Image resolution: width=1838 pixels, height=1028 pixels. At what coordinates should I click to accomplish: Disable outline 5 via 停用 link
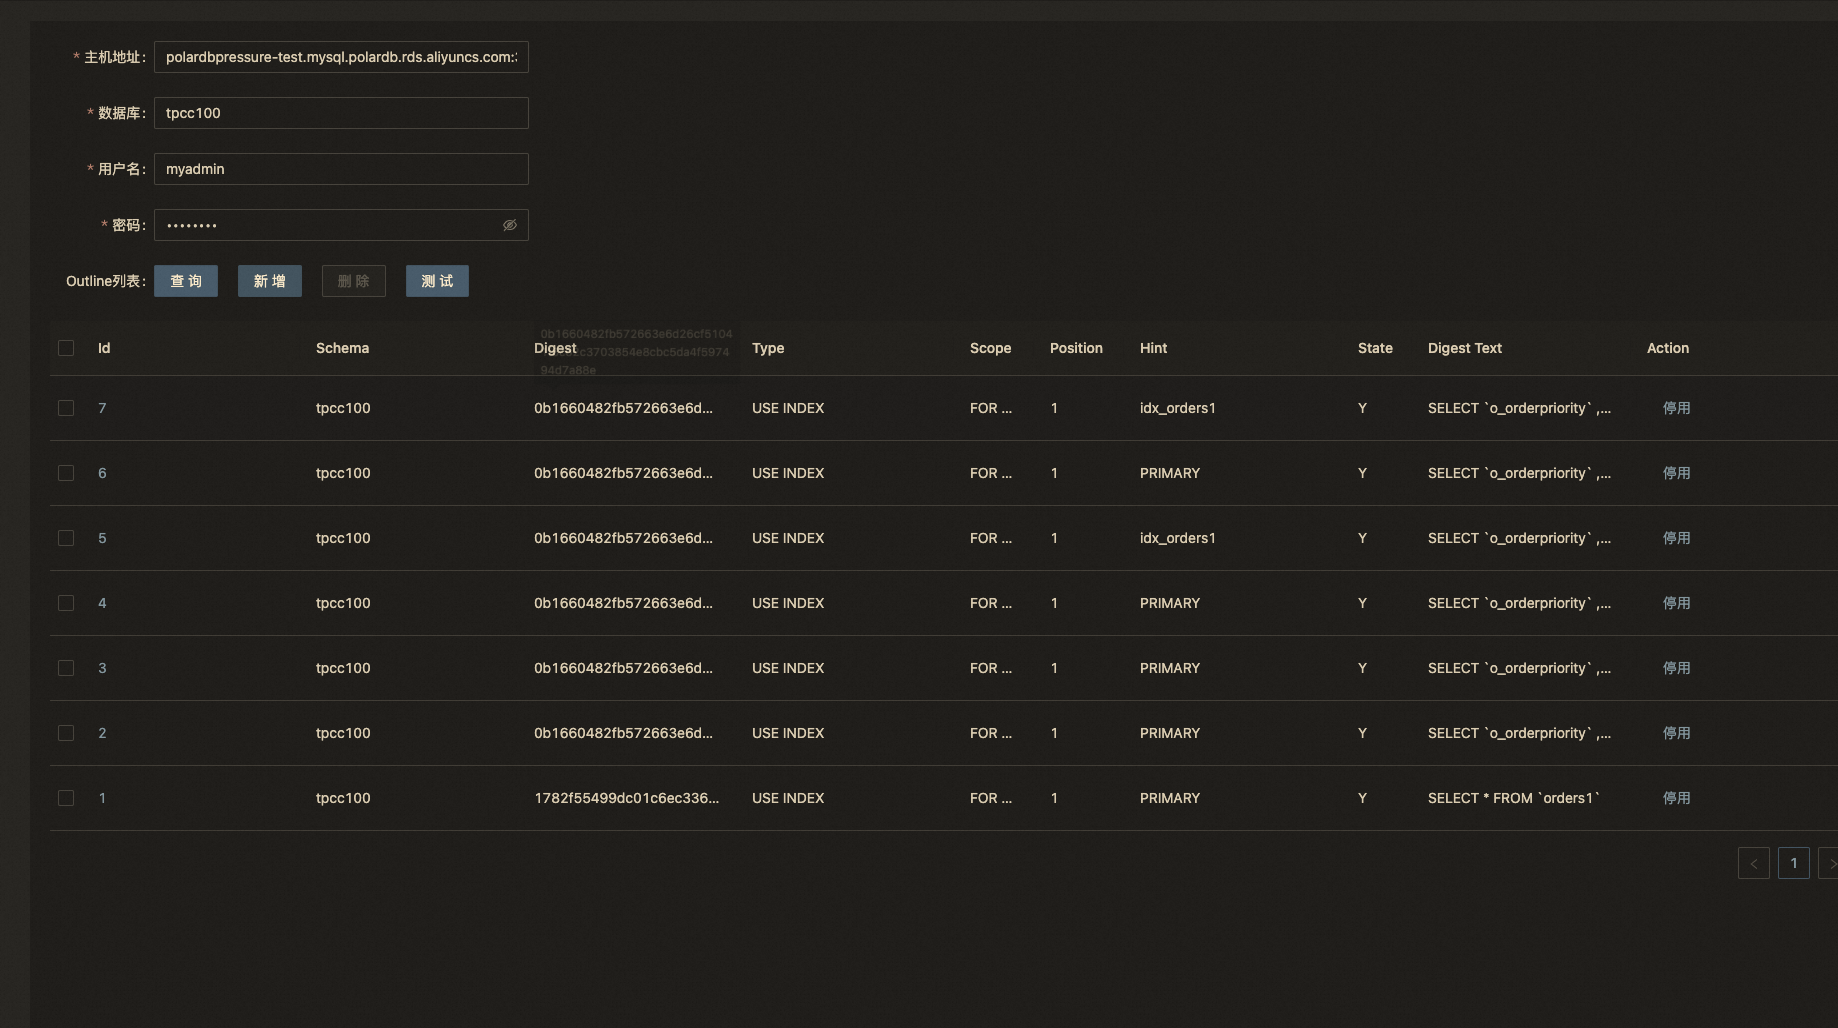1676,538
